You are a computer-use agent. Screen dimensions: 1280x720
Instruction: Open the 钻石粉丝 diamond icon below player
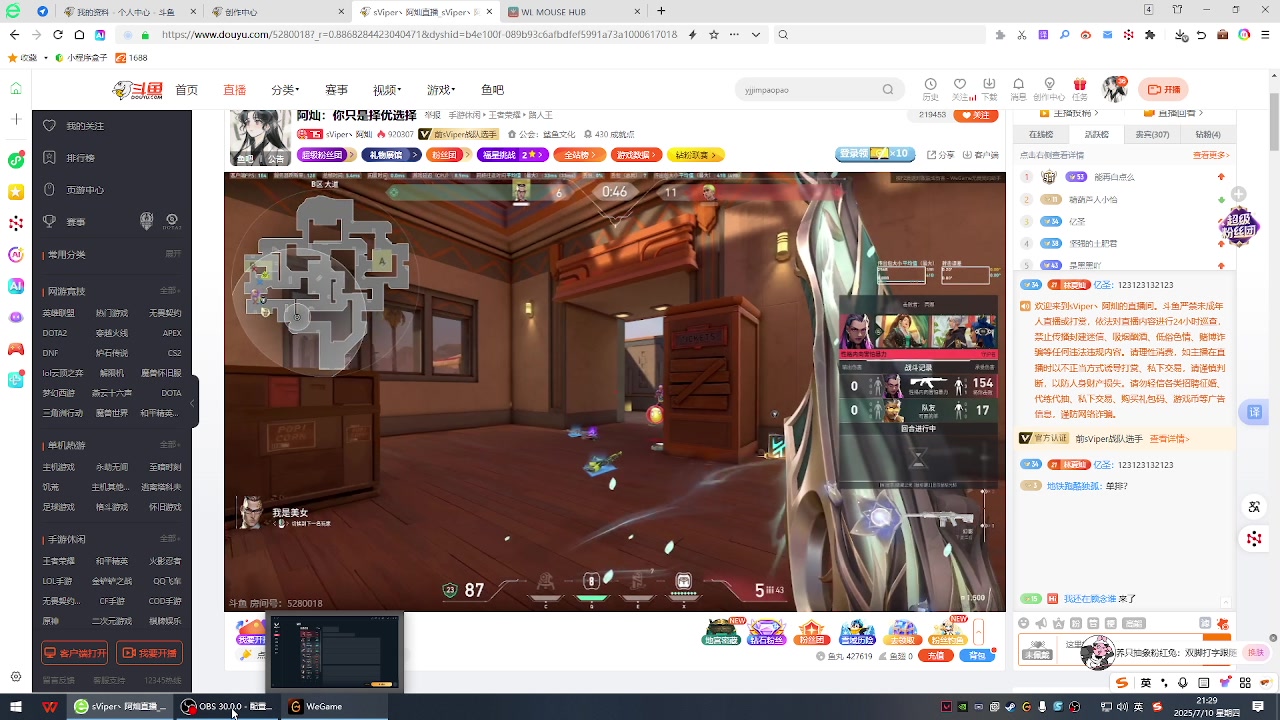click(x=767, y=632)
